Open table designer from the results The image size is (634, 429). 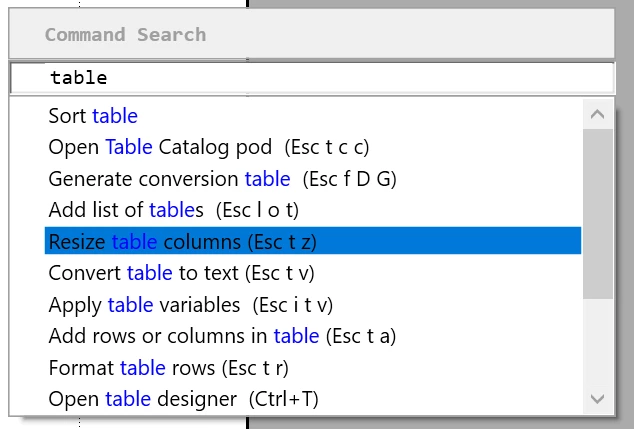tap(183, 399)
